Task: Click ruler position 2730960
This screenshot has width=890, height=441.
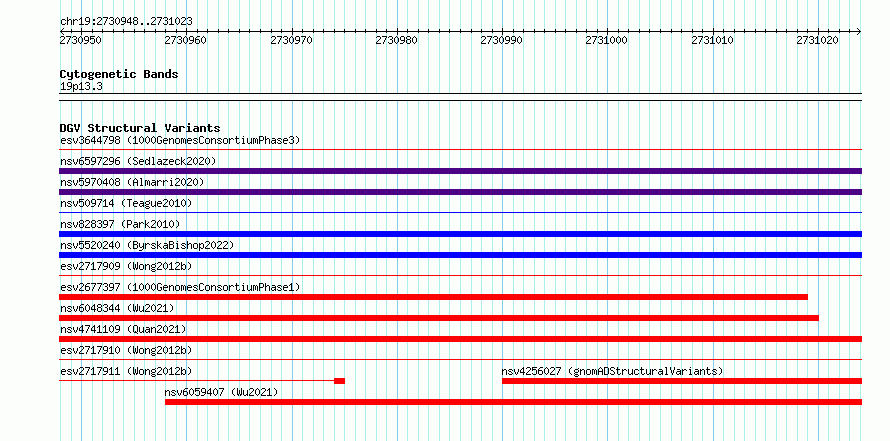Action: coord(186,40)
